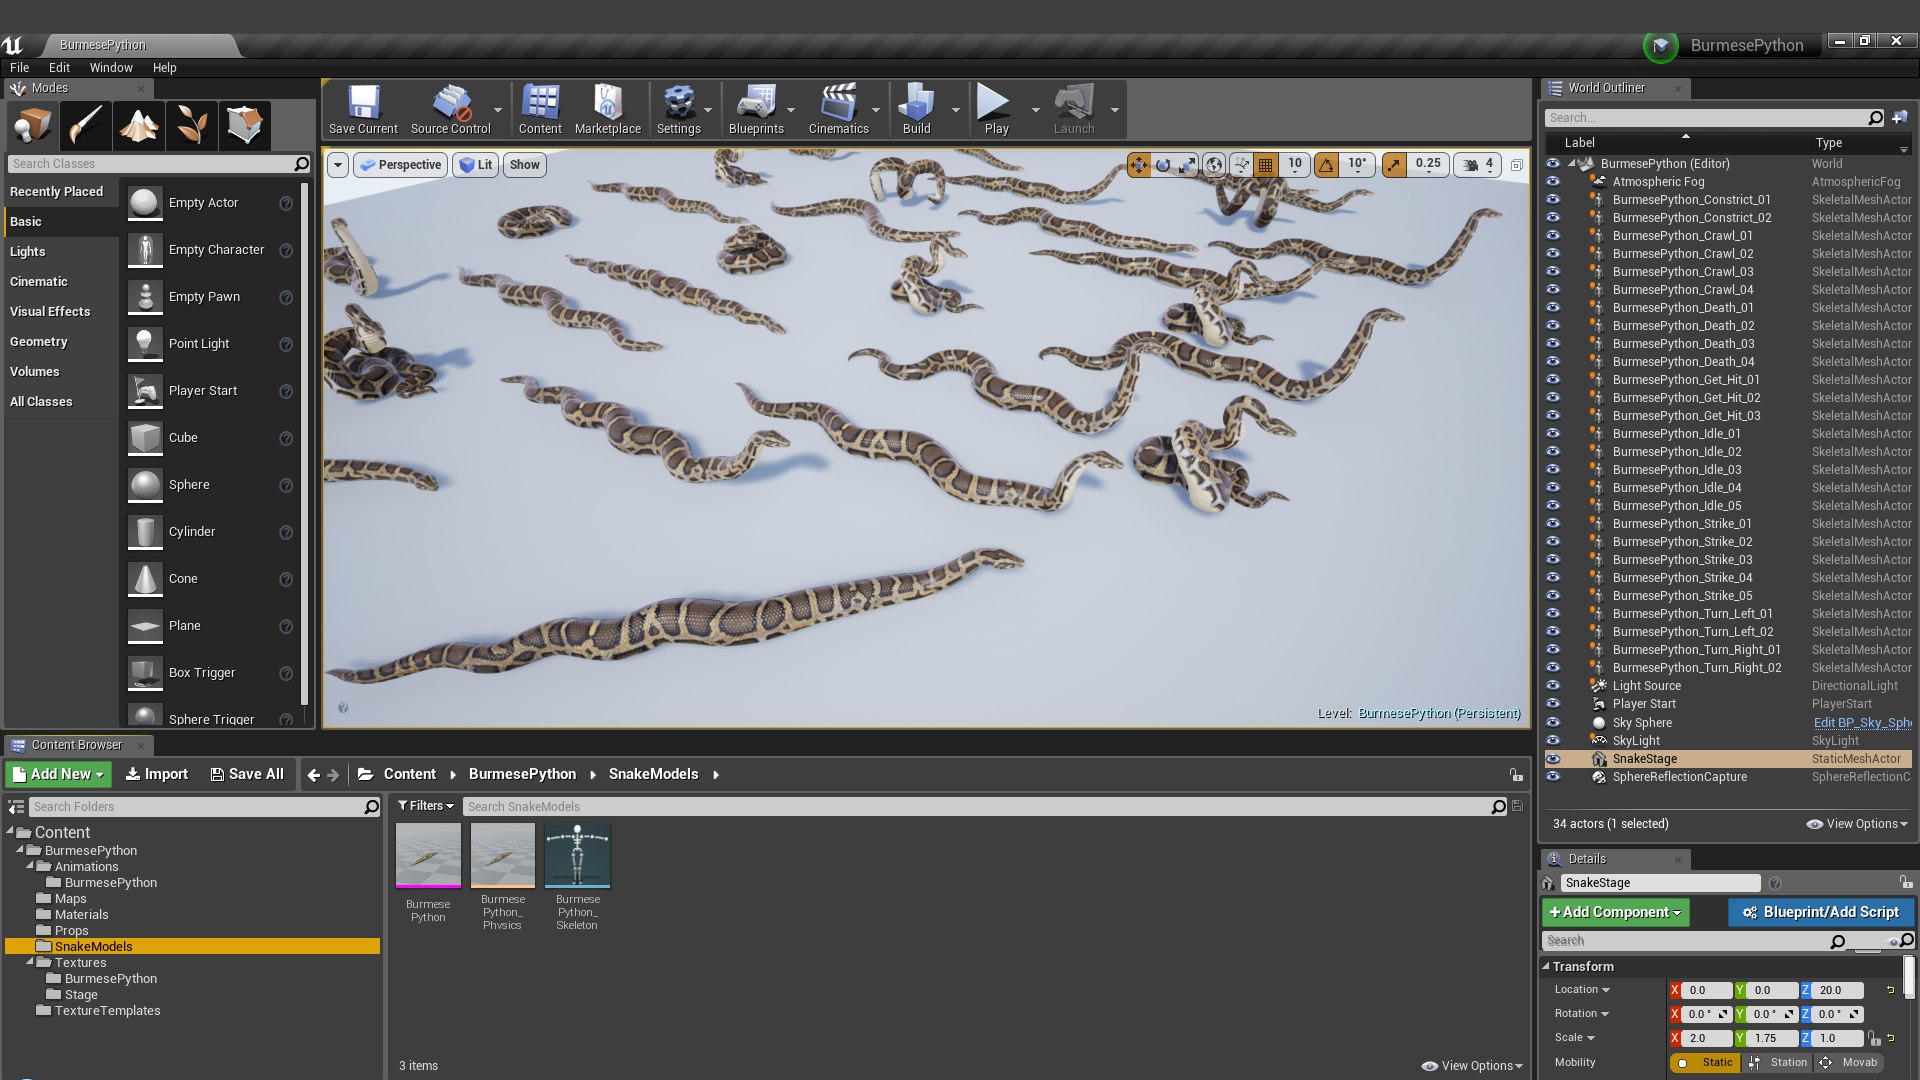Click Blueprint/Add Script button
Image resolution: width=1920 pixels, height=1080 pixels.
(1821, 912)
